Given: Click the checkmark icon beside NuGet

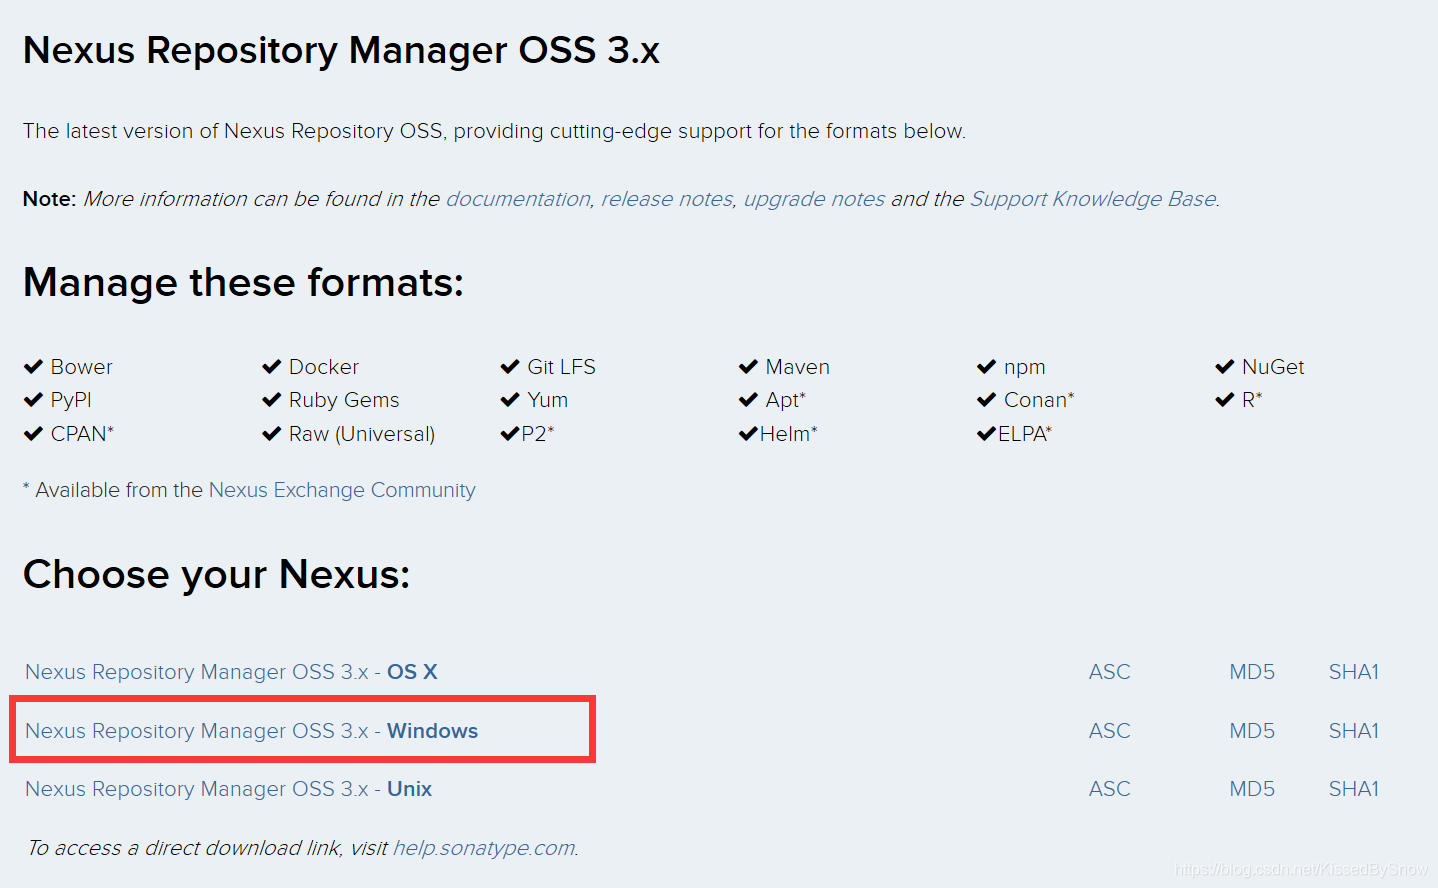Looking at the screenshot, I should click(1225, 367).
